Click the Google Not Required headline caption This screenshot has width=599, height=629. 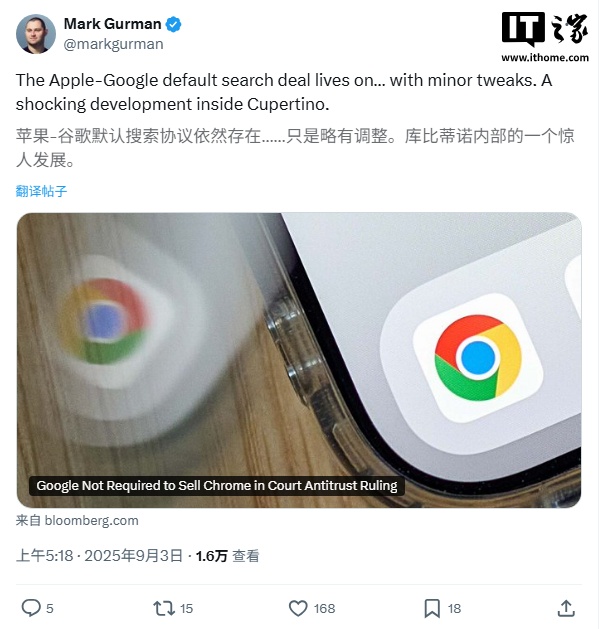coord(217,485)
